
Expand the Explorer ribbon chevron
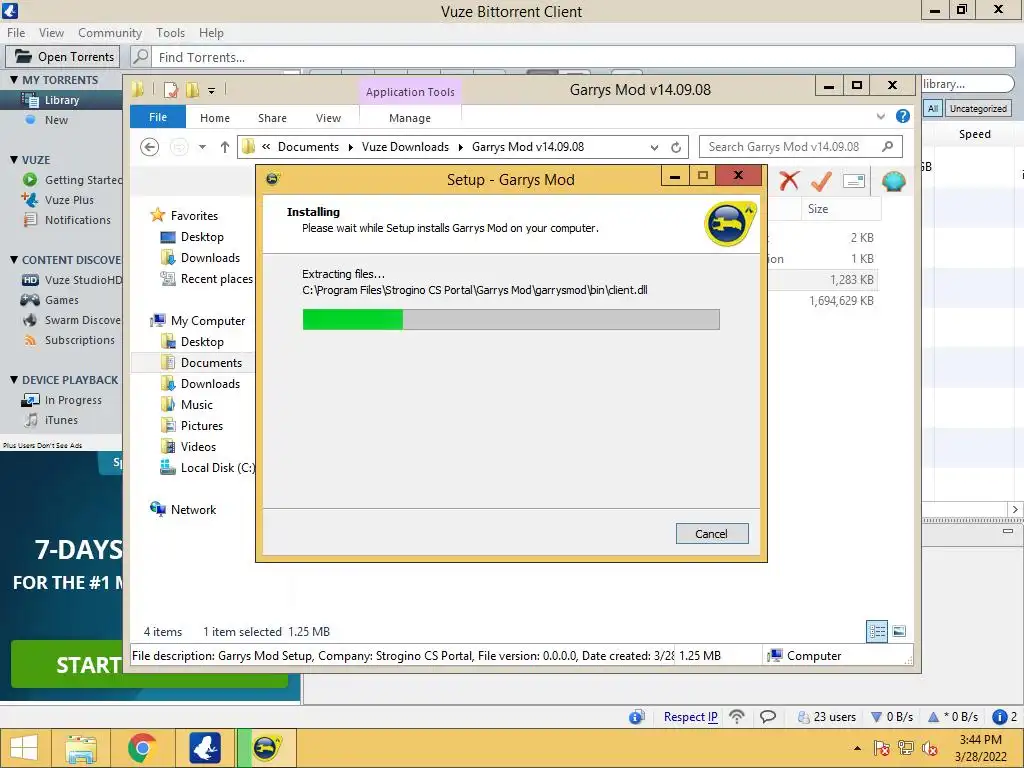(x=880, y=117)
